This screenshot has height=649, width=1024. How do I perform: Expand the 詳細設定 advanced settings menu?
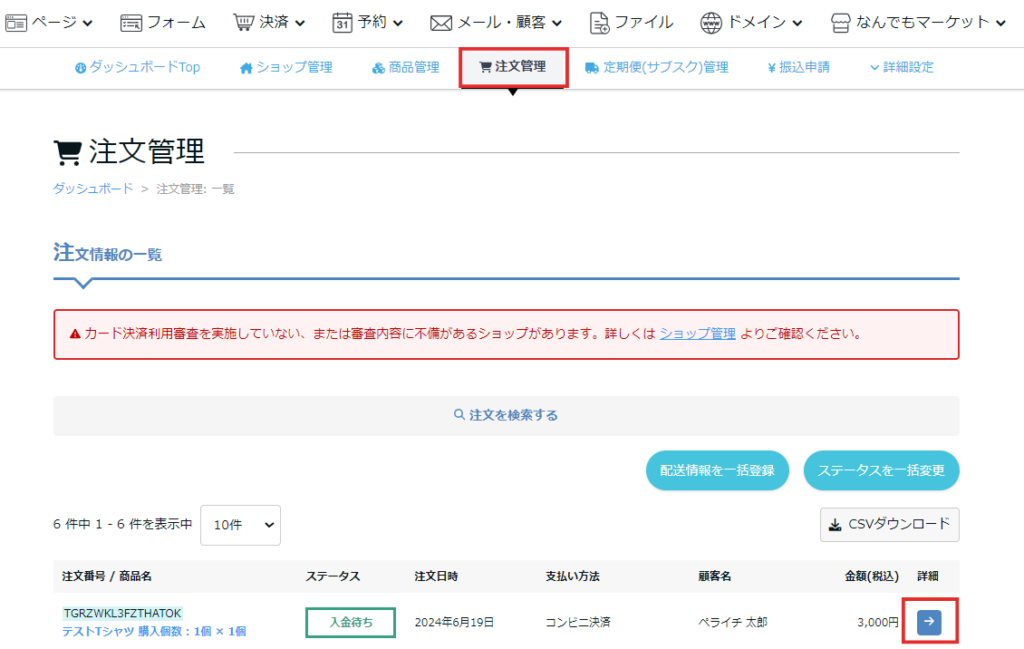pyautogui.click(x=901, y=67)
